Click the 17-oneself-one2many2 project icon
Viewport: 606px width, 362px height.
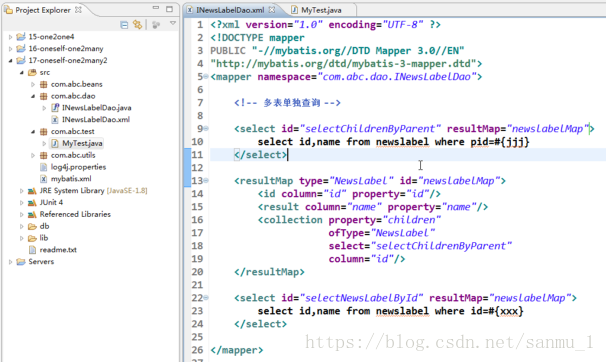pyautogui.click(x=21, y=60)
